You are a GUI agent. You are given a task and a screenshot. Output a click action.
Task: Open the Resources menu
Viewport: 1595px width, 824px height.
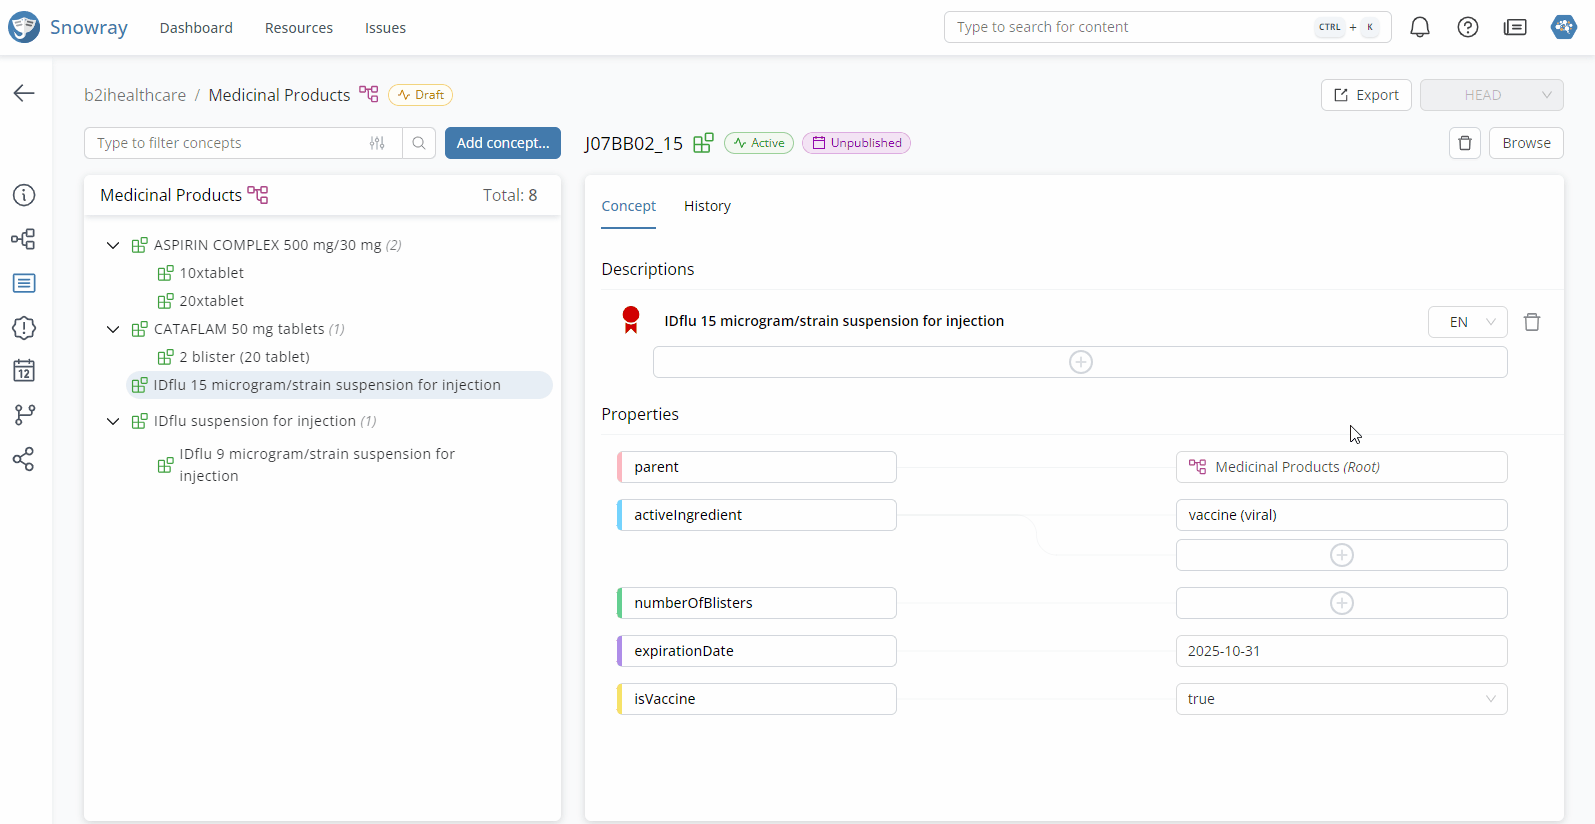coord(298,28)
